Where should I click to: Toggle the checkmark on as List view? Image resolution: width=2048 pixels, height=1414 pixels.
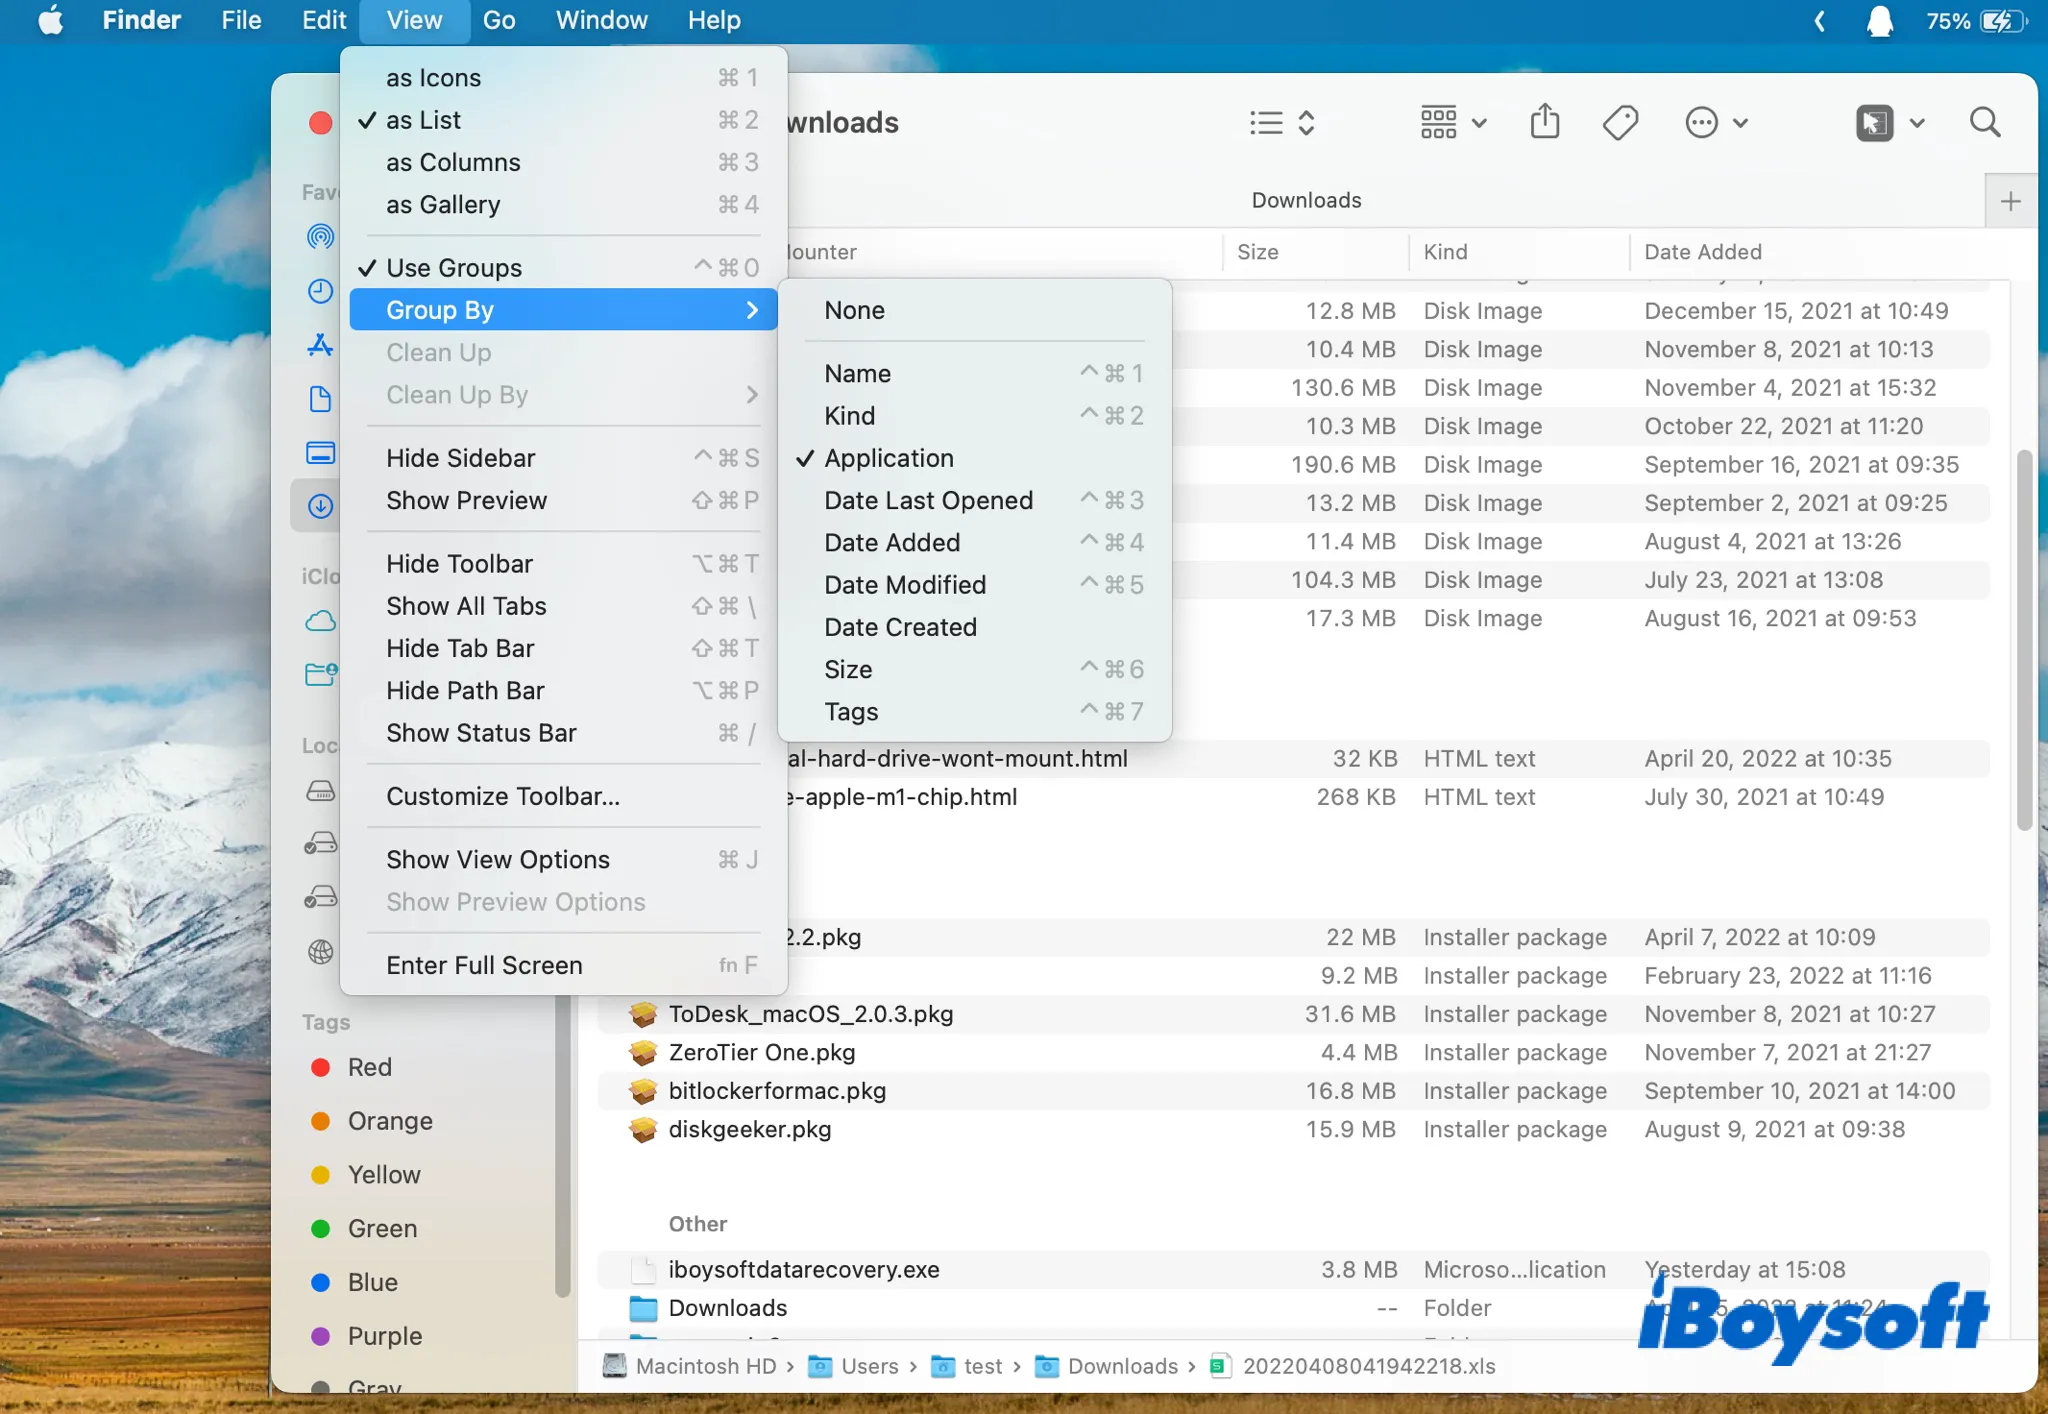[x=422, y=120]
